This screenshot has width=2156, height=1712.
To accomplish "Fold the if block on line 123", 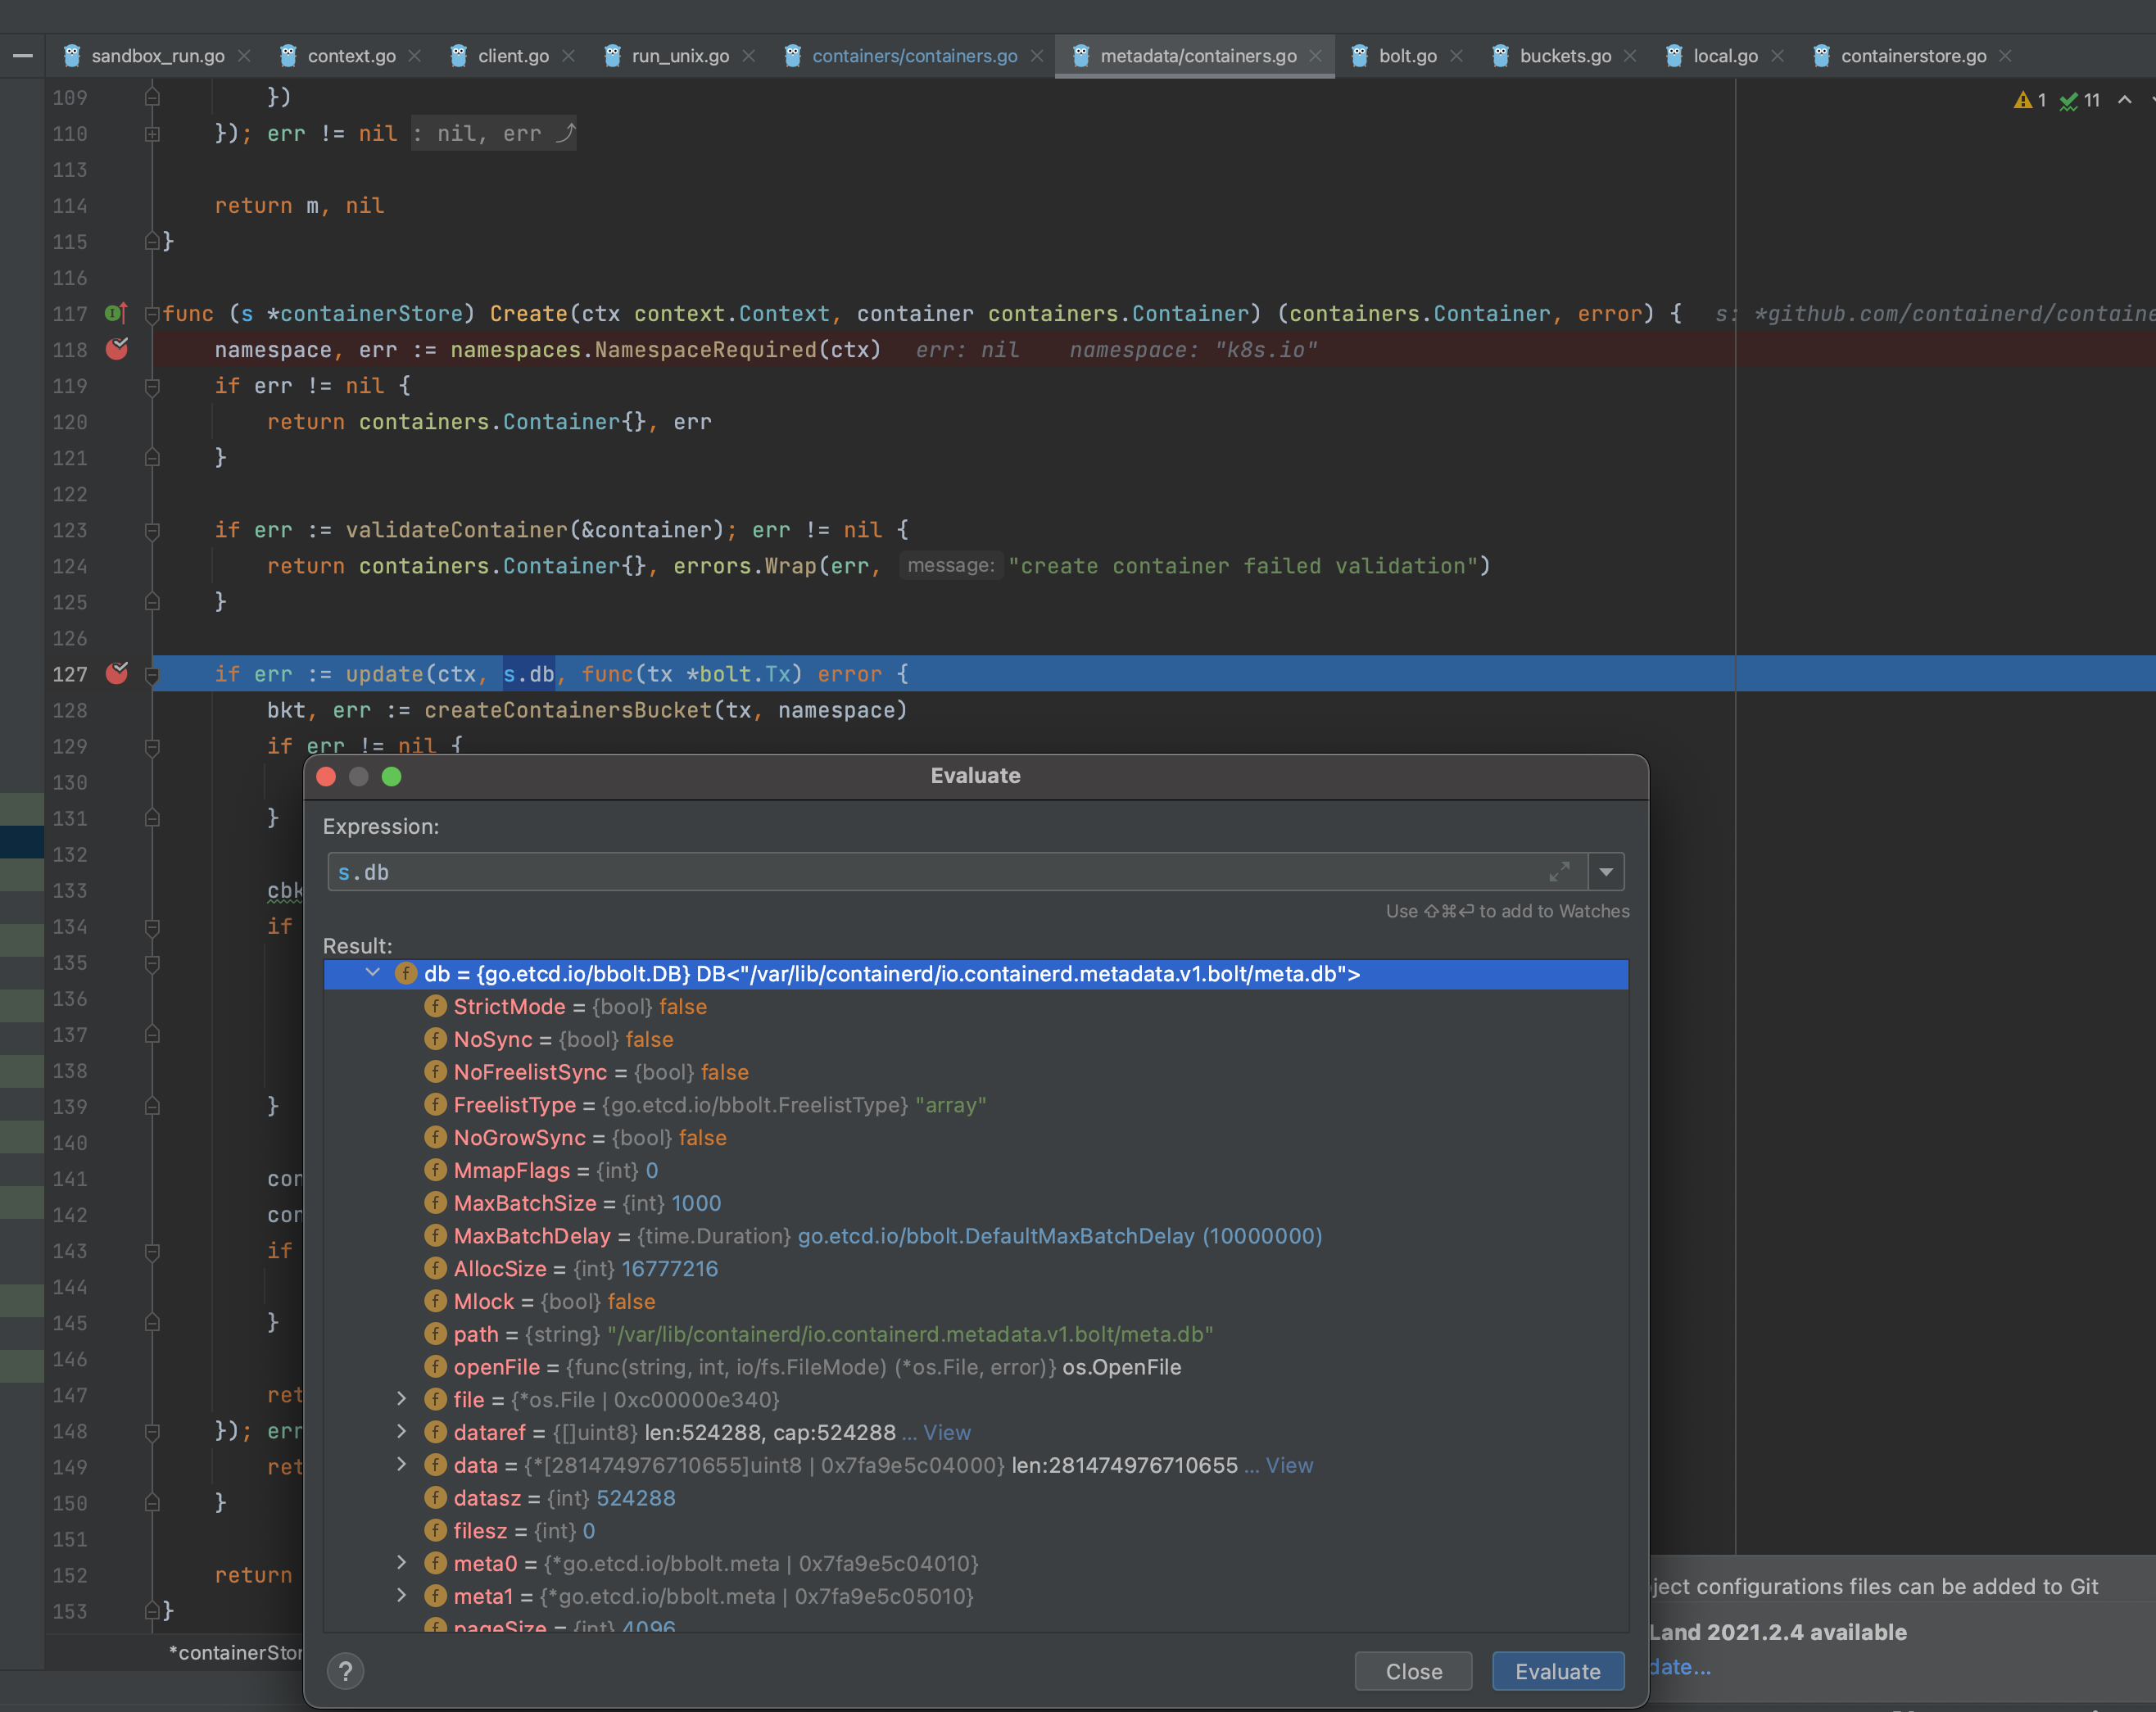I will (152, 530).
